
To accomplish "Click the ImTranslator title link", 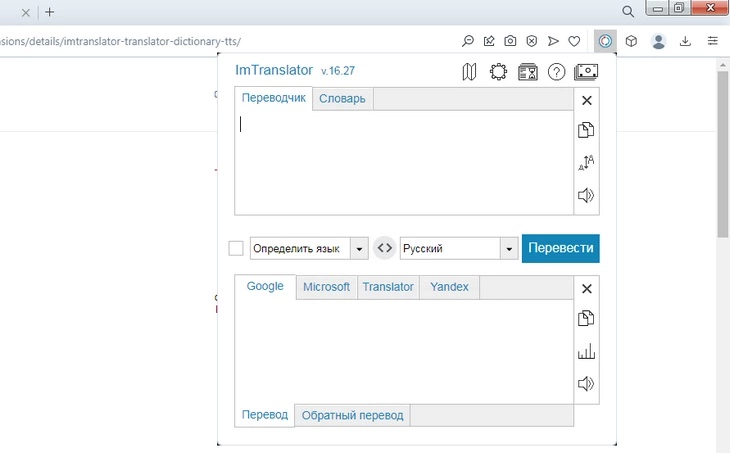I will coord(274,70).
